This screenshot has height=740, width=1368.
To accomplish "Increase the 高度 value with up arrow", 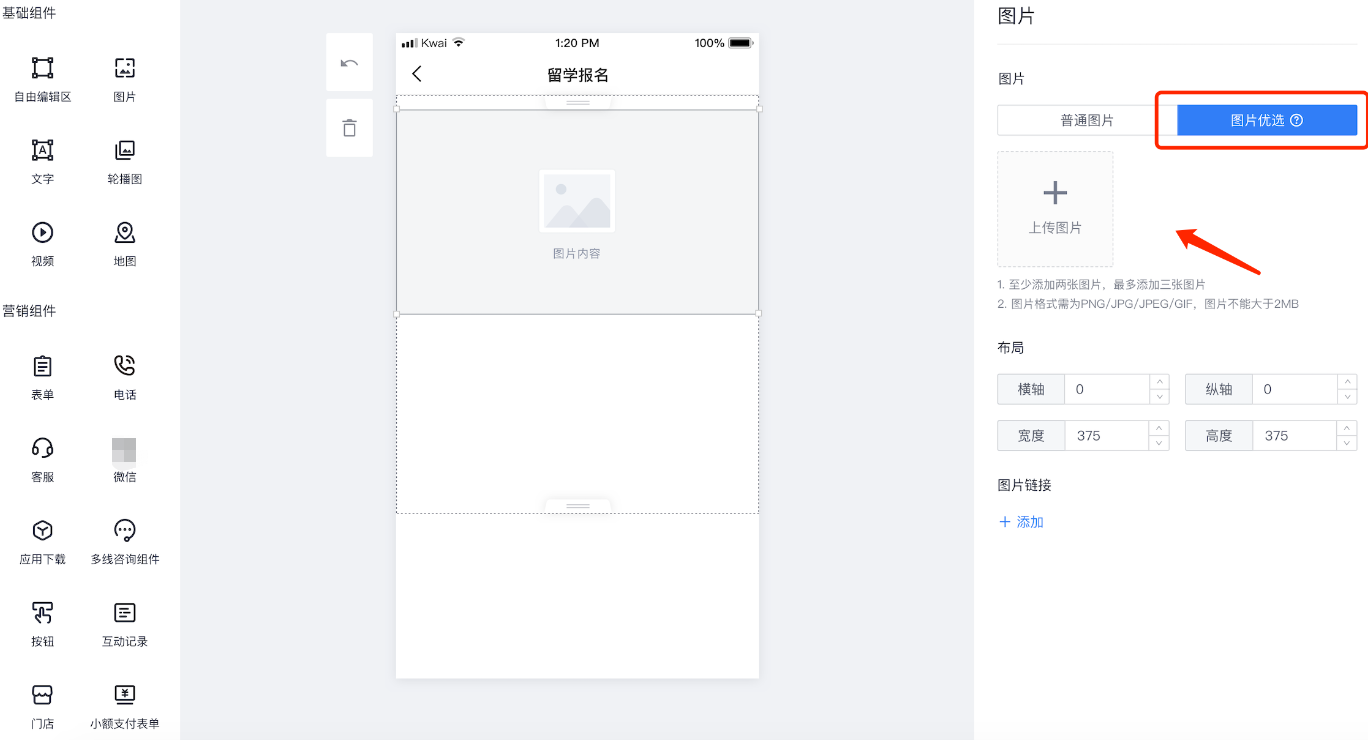I will 1348,428.
